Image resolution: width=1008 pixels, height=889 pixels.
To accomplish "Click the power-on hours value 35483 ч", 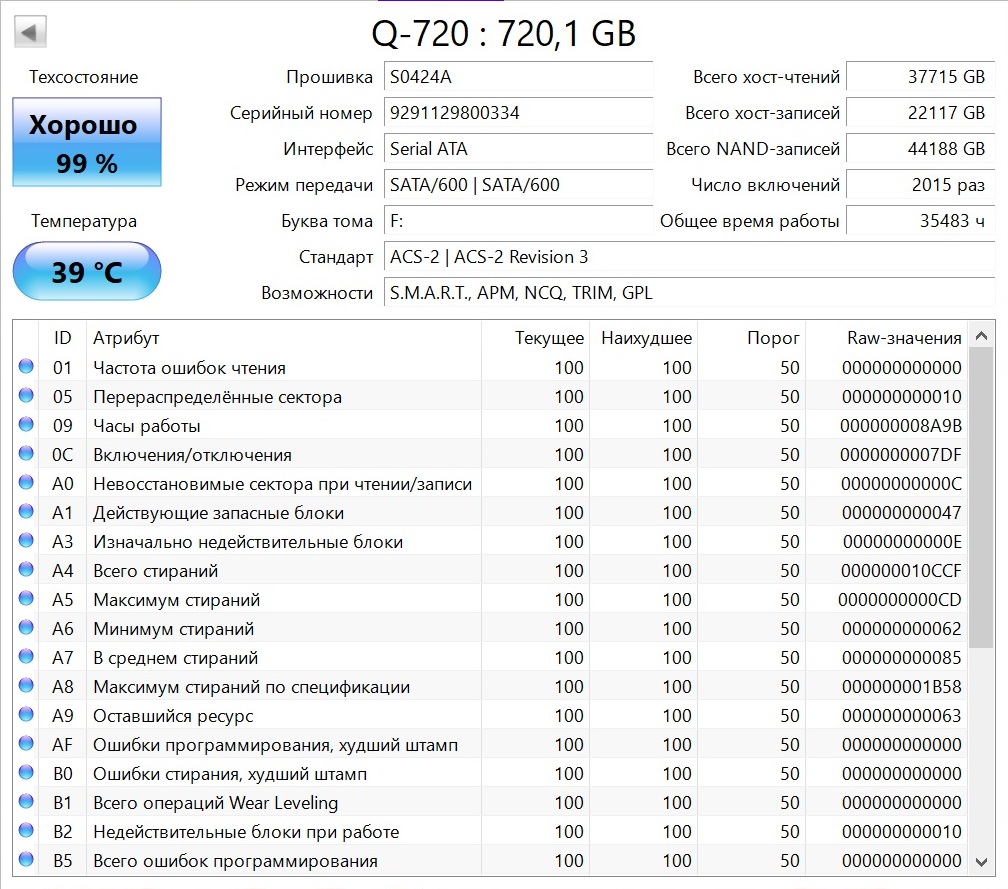I will 921,221.
